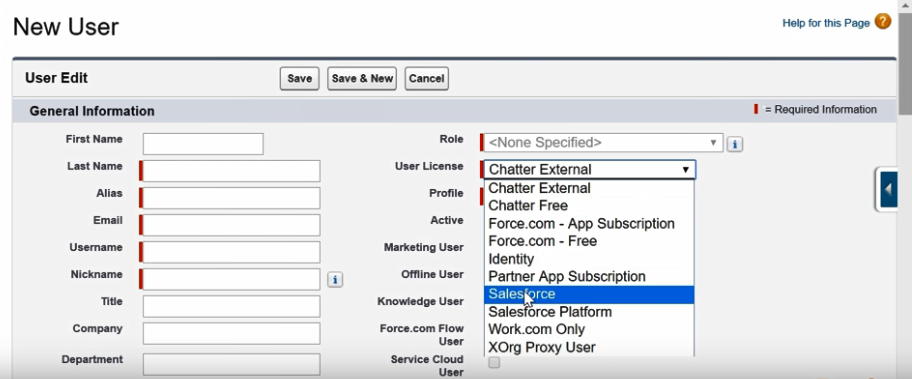Select Partner App Subscription option
Image resolution: width=912 pixels, height=379 pixels.
[589, 277]
